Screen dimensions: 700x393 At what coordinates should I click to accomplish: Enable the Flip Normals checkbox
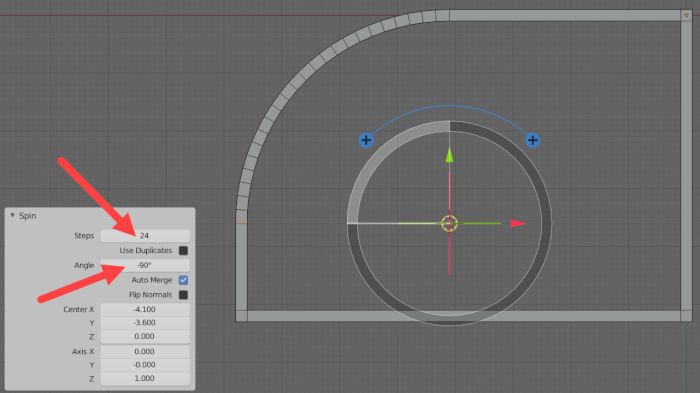coord(183,295)
